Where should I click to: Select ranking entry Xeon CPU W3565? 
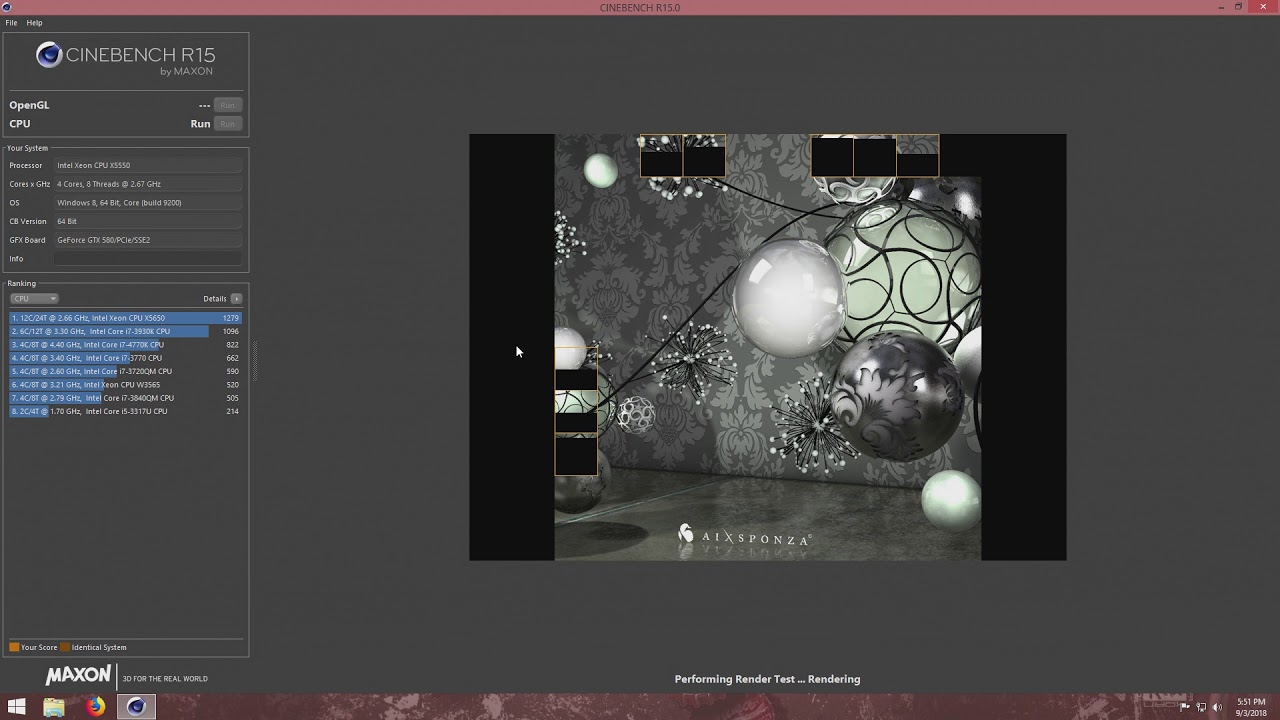[x=125, y=385]
